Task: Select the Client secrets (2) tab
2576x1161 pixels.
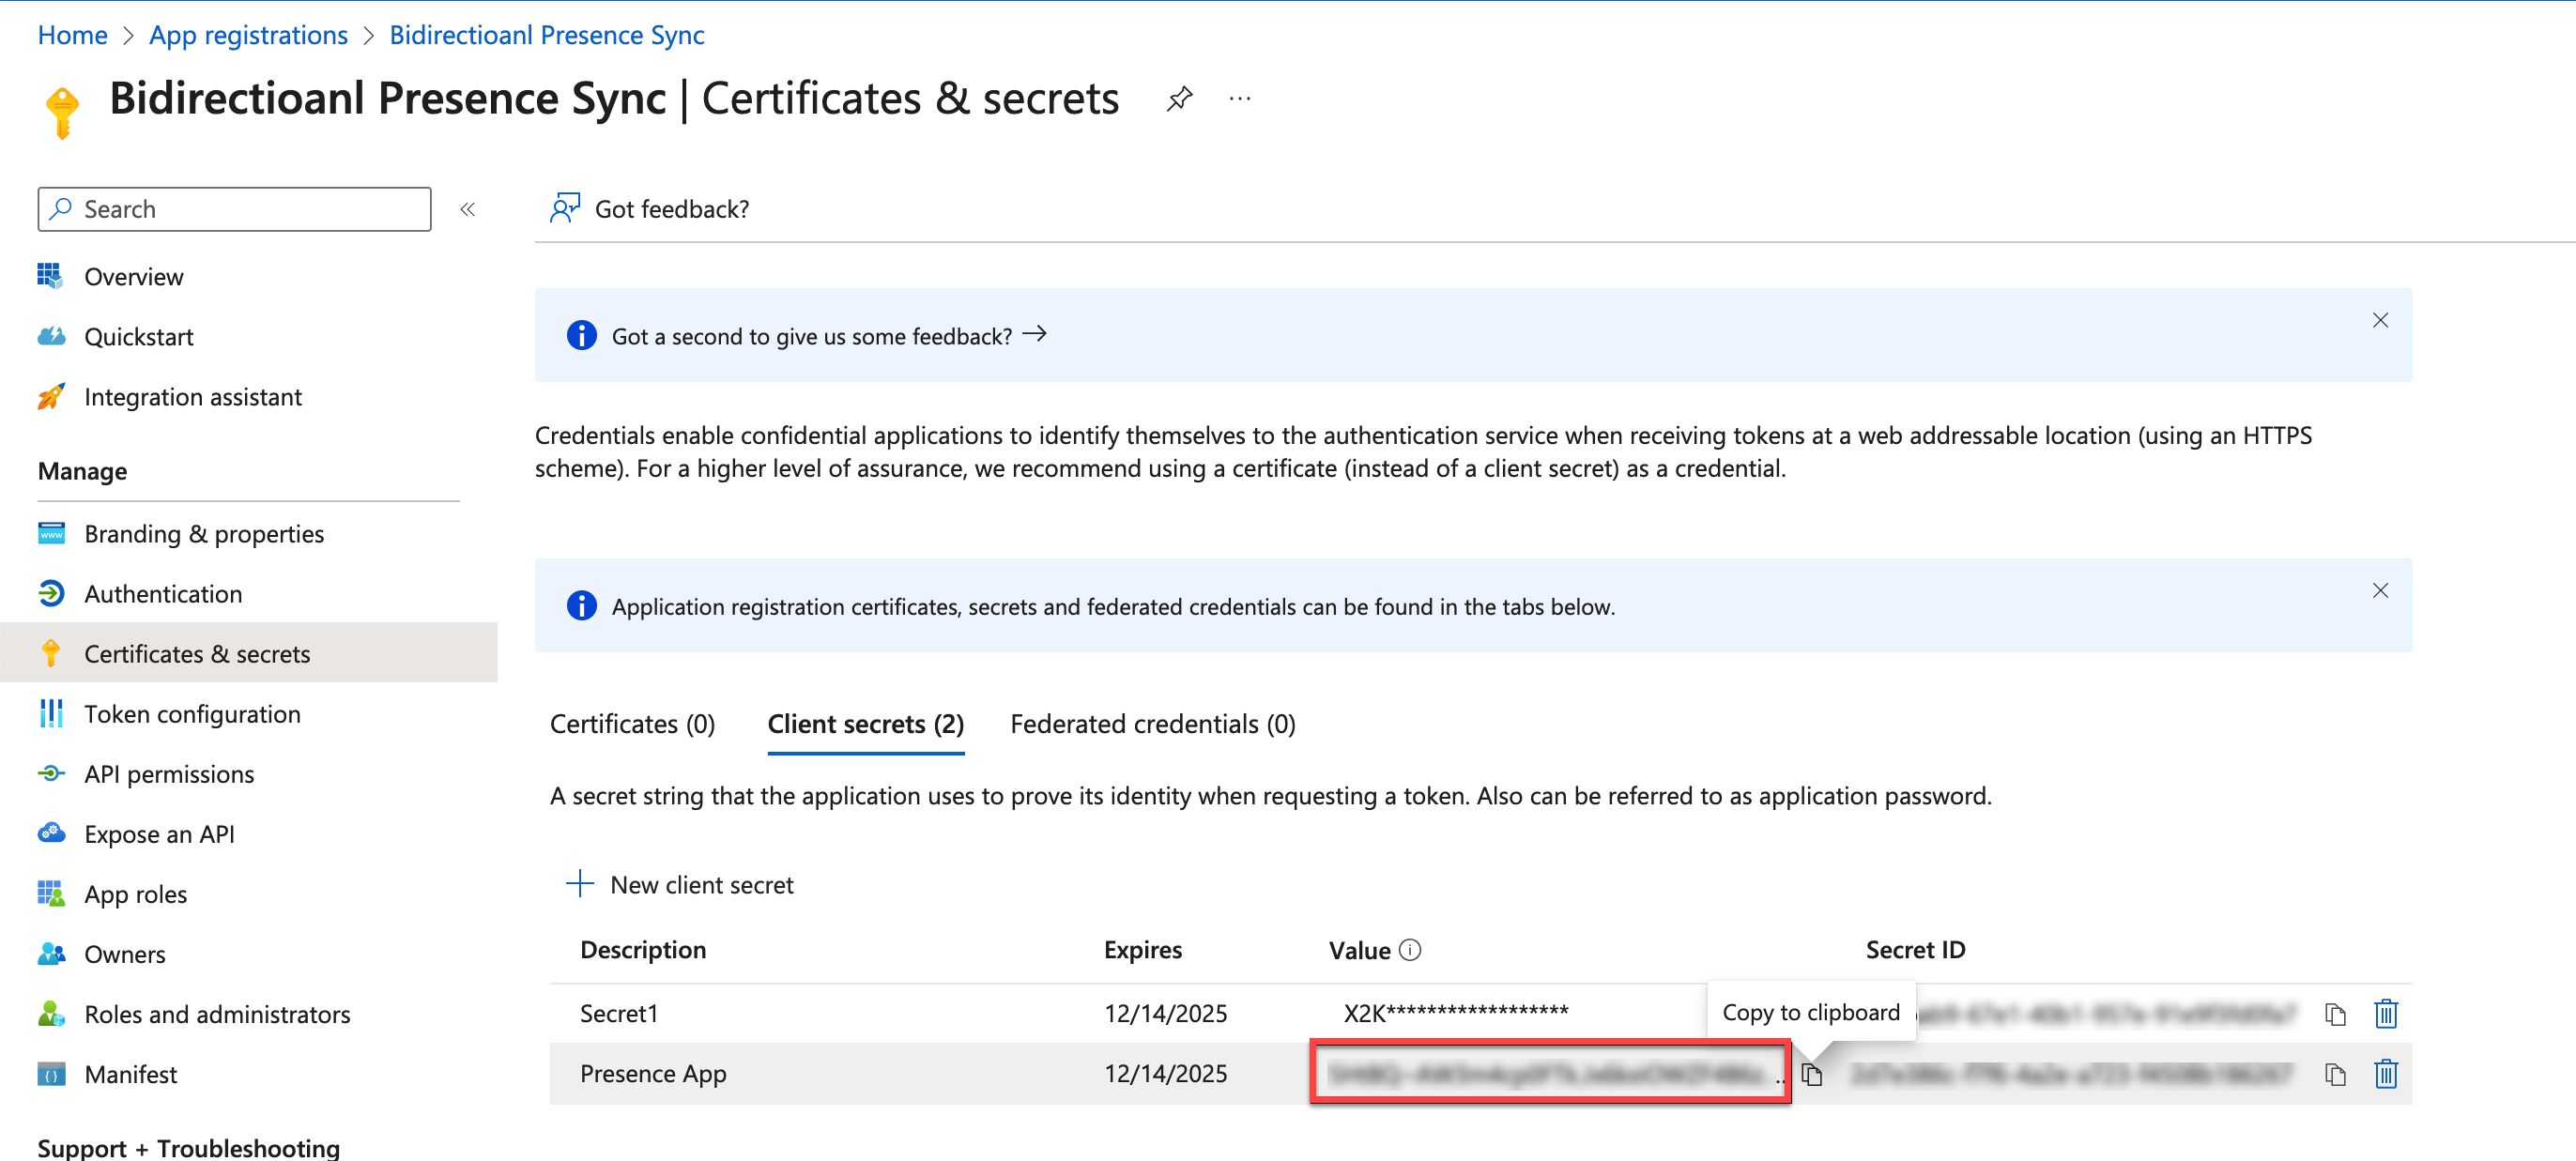Action: pos(865,723)
